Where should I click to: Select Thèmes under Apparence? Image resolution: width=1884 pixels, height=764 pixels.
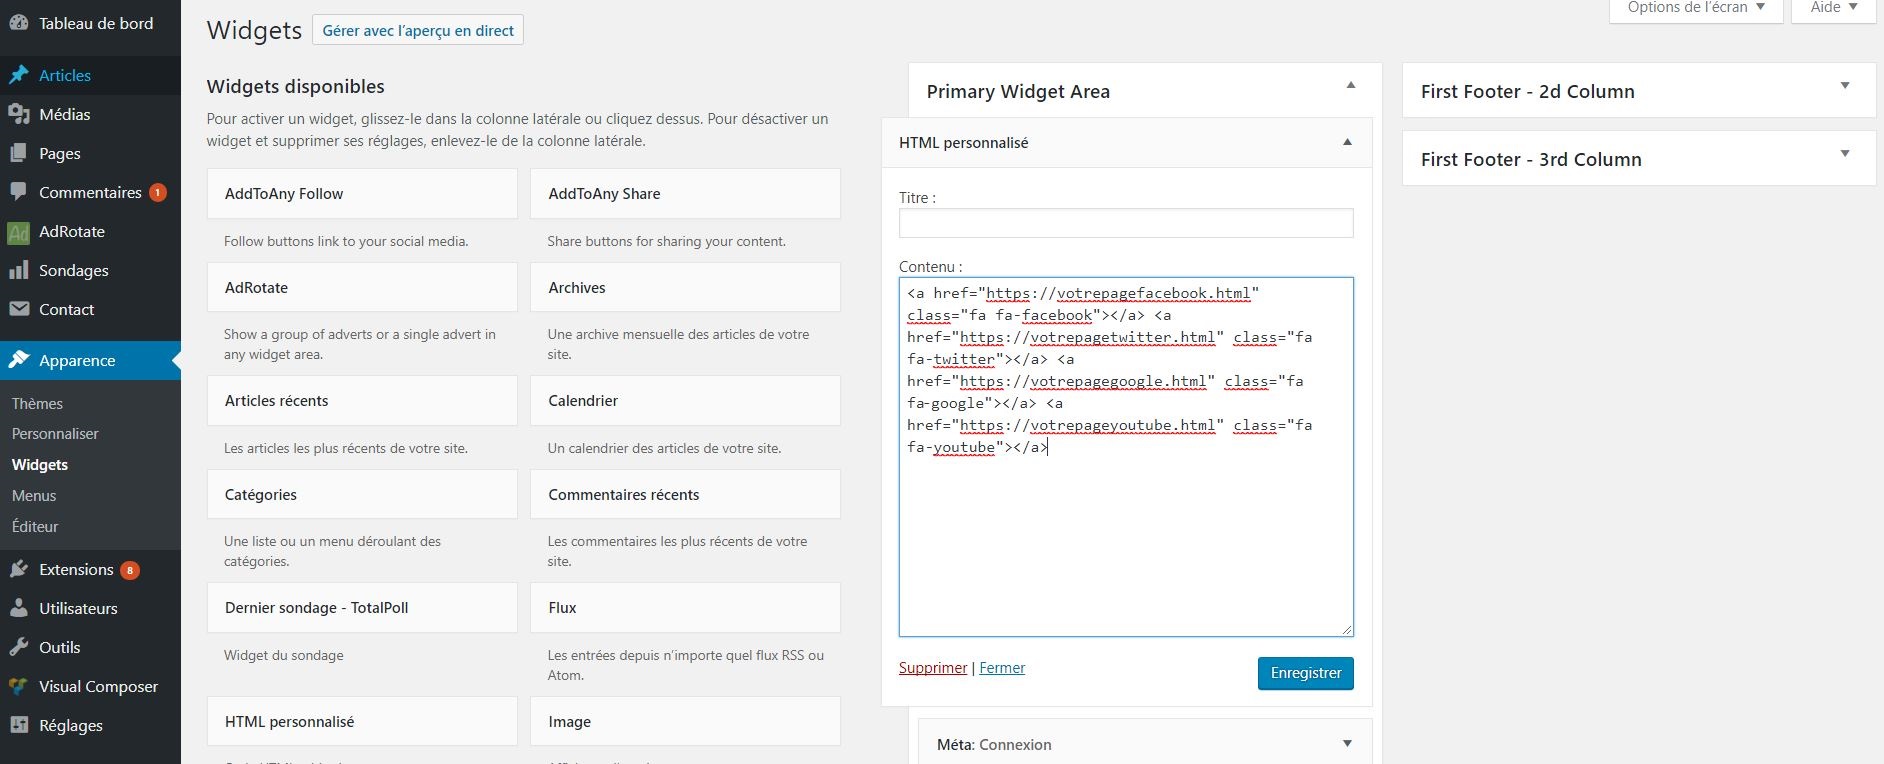pyautogui.click(x=37, y=404)
